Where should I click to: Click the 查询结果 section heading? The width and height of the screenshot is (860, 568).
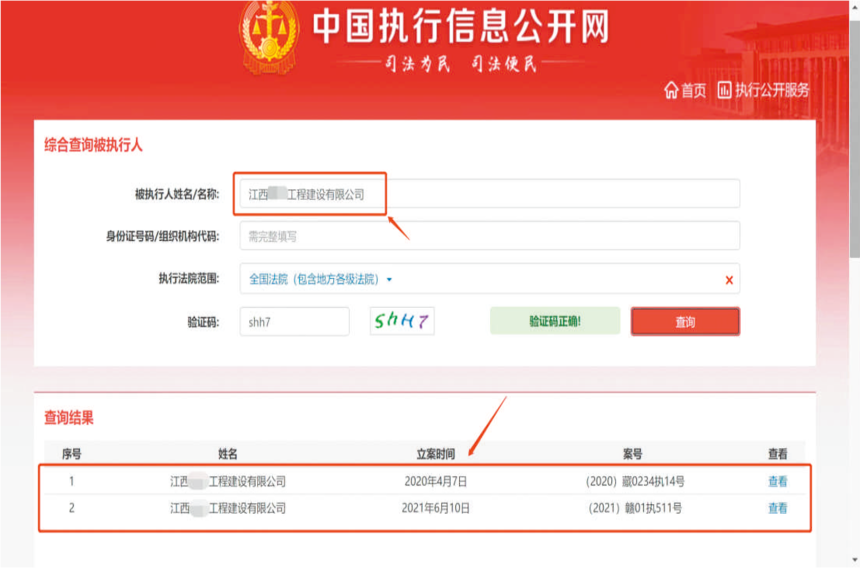pyautogui.click(x=69, y=418)
